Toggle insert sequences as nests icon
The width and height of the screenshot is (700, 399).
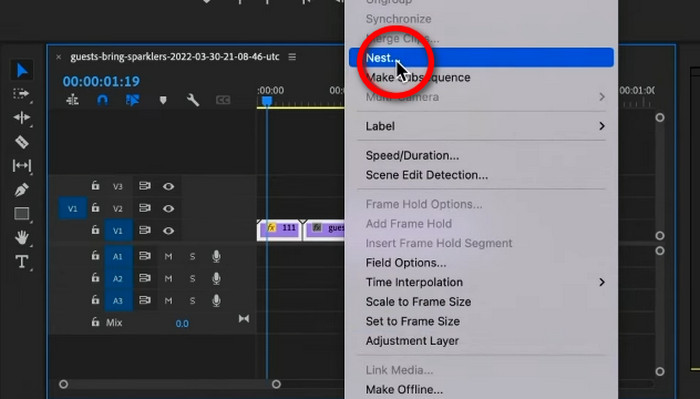tap(72, 100)
